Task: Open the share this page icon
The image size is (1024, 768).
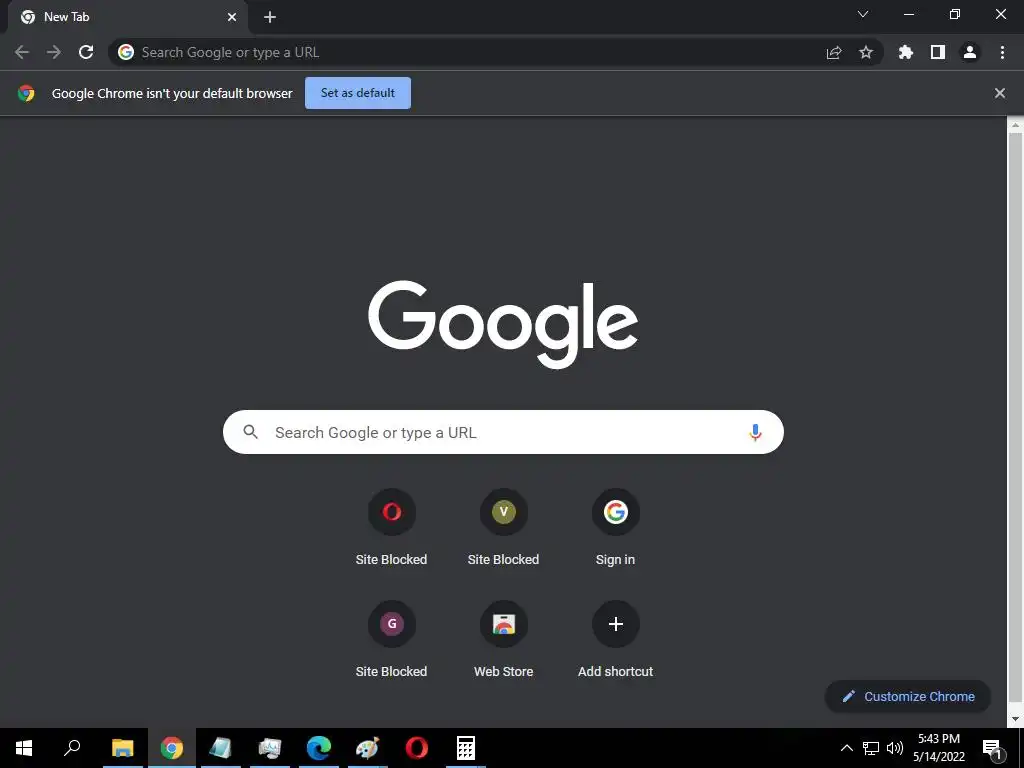Action: (834, 52)
